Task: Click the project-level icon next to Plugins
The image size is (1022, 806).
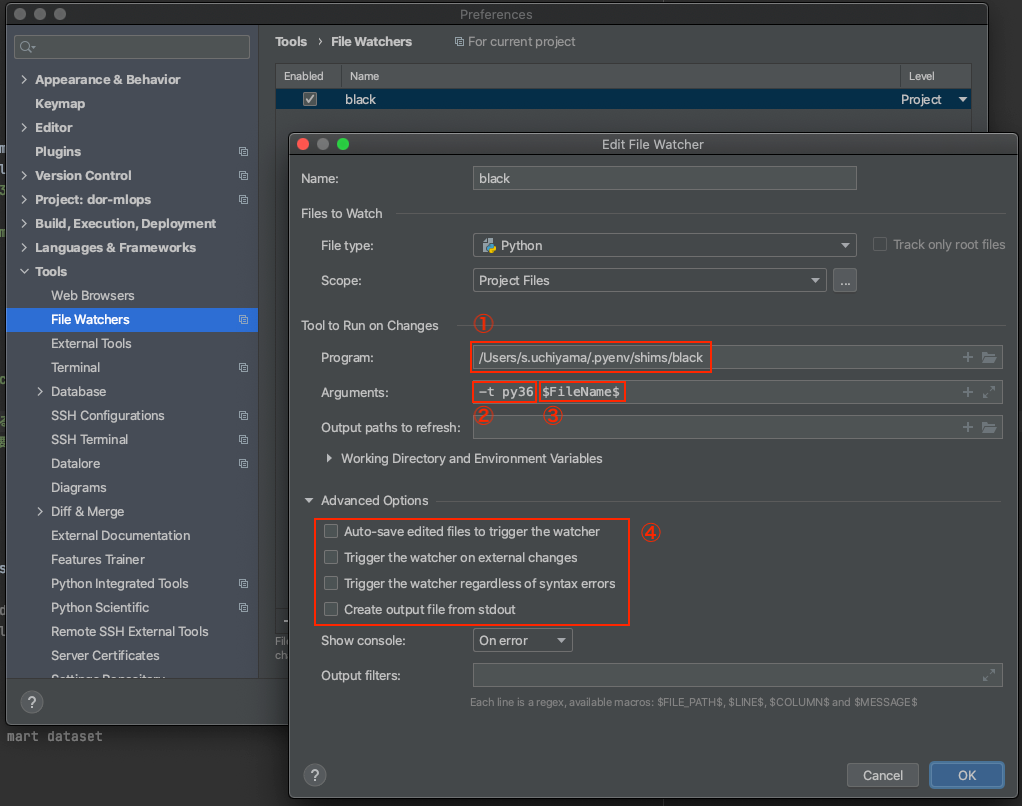Action: click(x=243, y=151)
